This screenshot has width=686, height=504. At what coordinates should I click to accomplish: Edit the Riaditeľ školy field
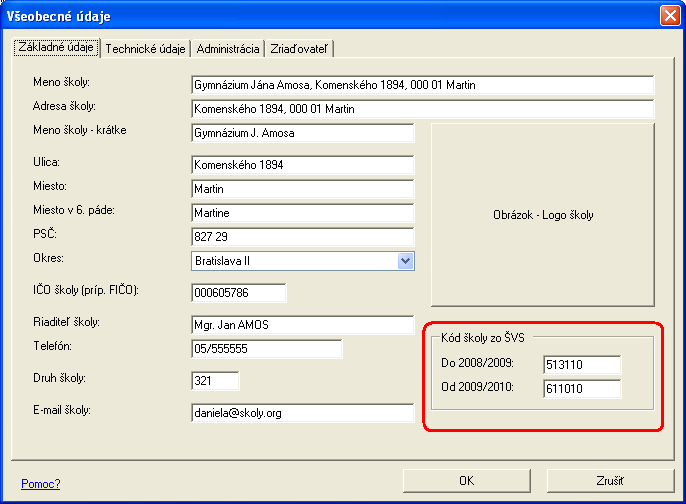click(303, 325)
